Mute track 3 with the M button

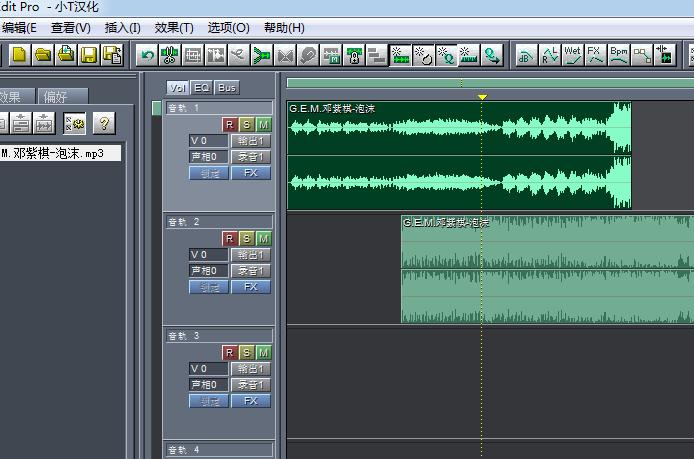click(x=264, y=353)
